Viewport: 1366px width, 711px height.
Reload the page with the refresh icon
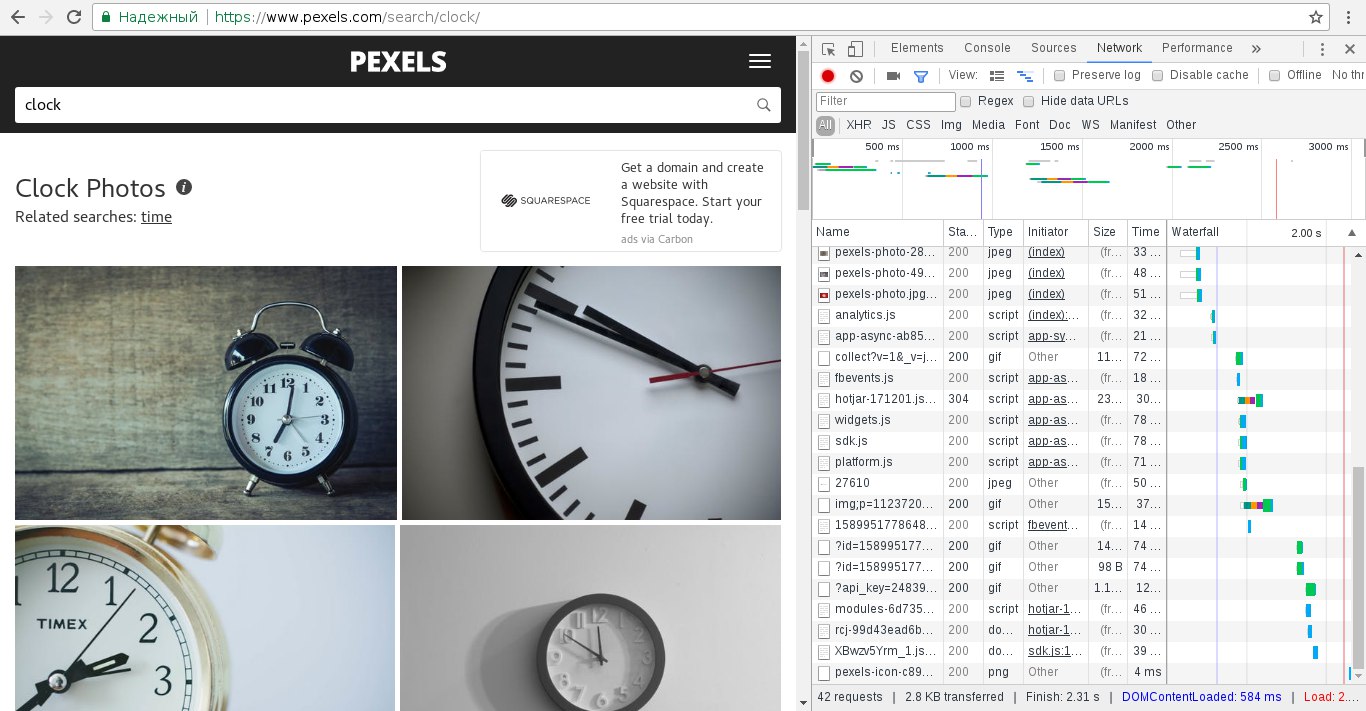(75, 17)
